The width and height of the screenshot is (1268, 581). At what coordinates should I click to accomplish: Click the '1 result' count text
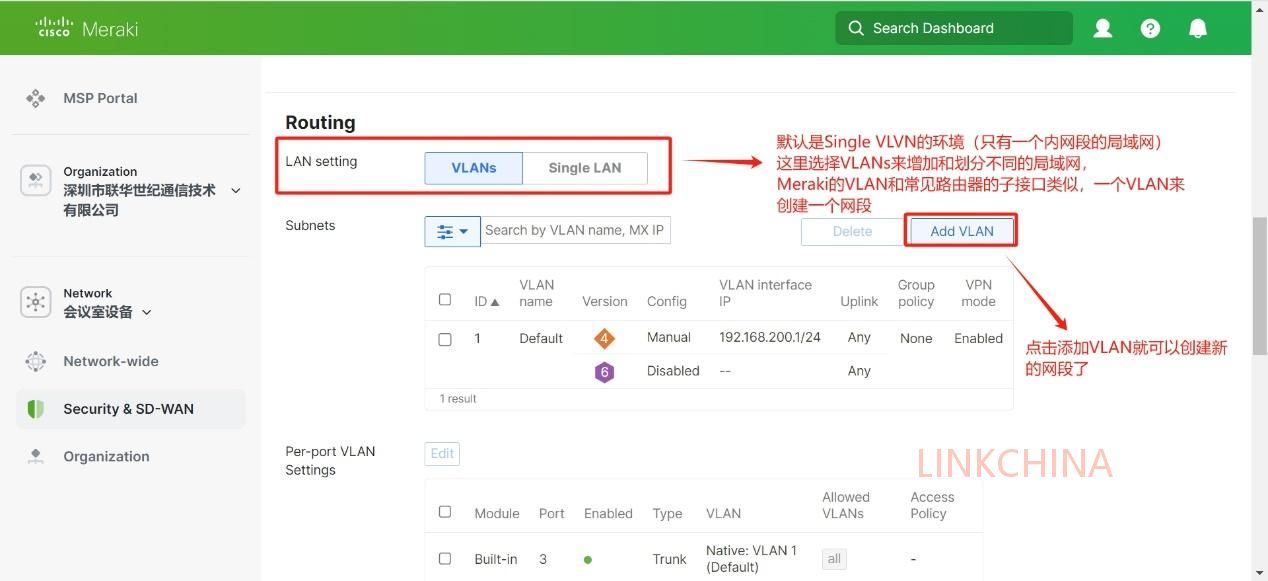[x=458, y=399]
